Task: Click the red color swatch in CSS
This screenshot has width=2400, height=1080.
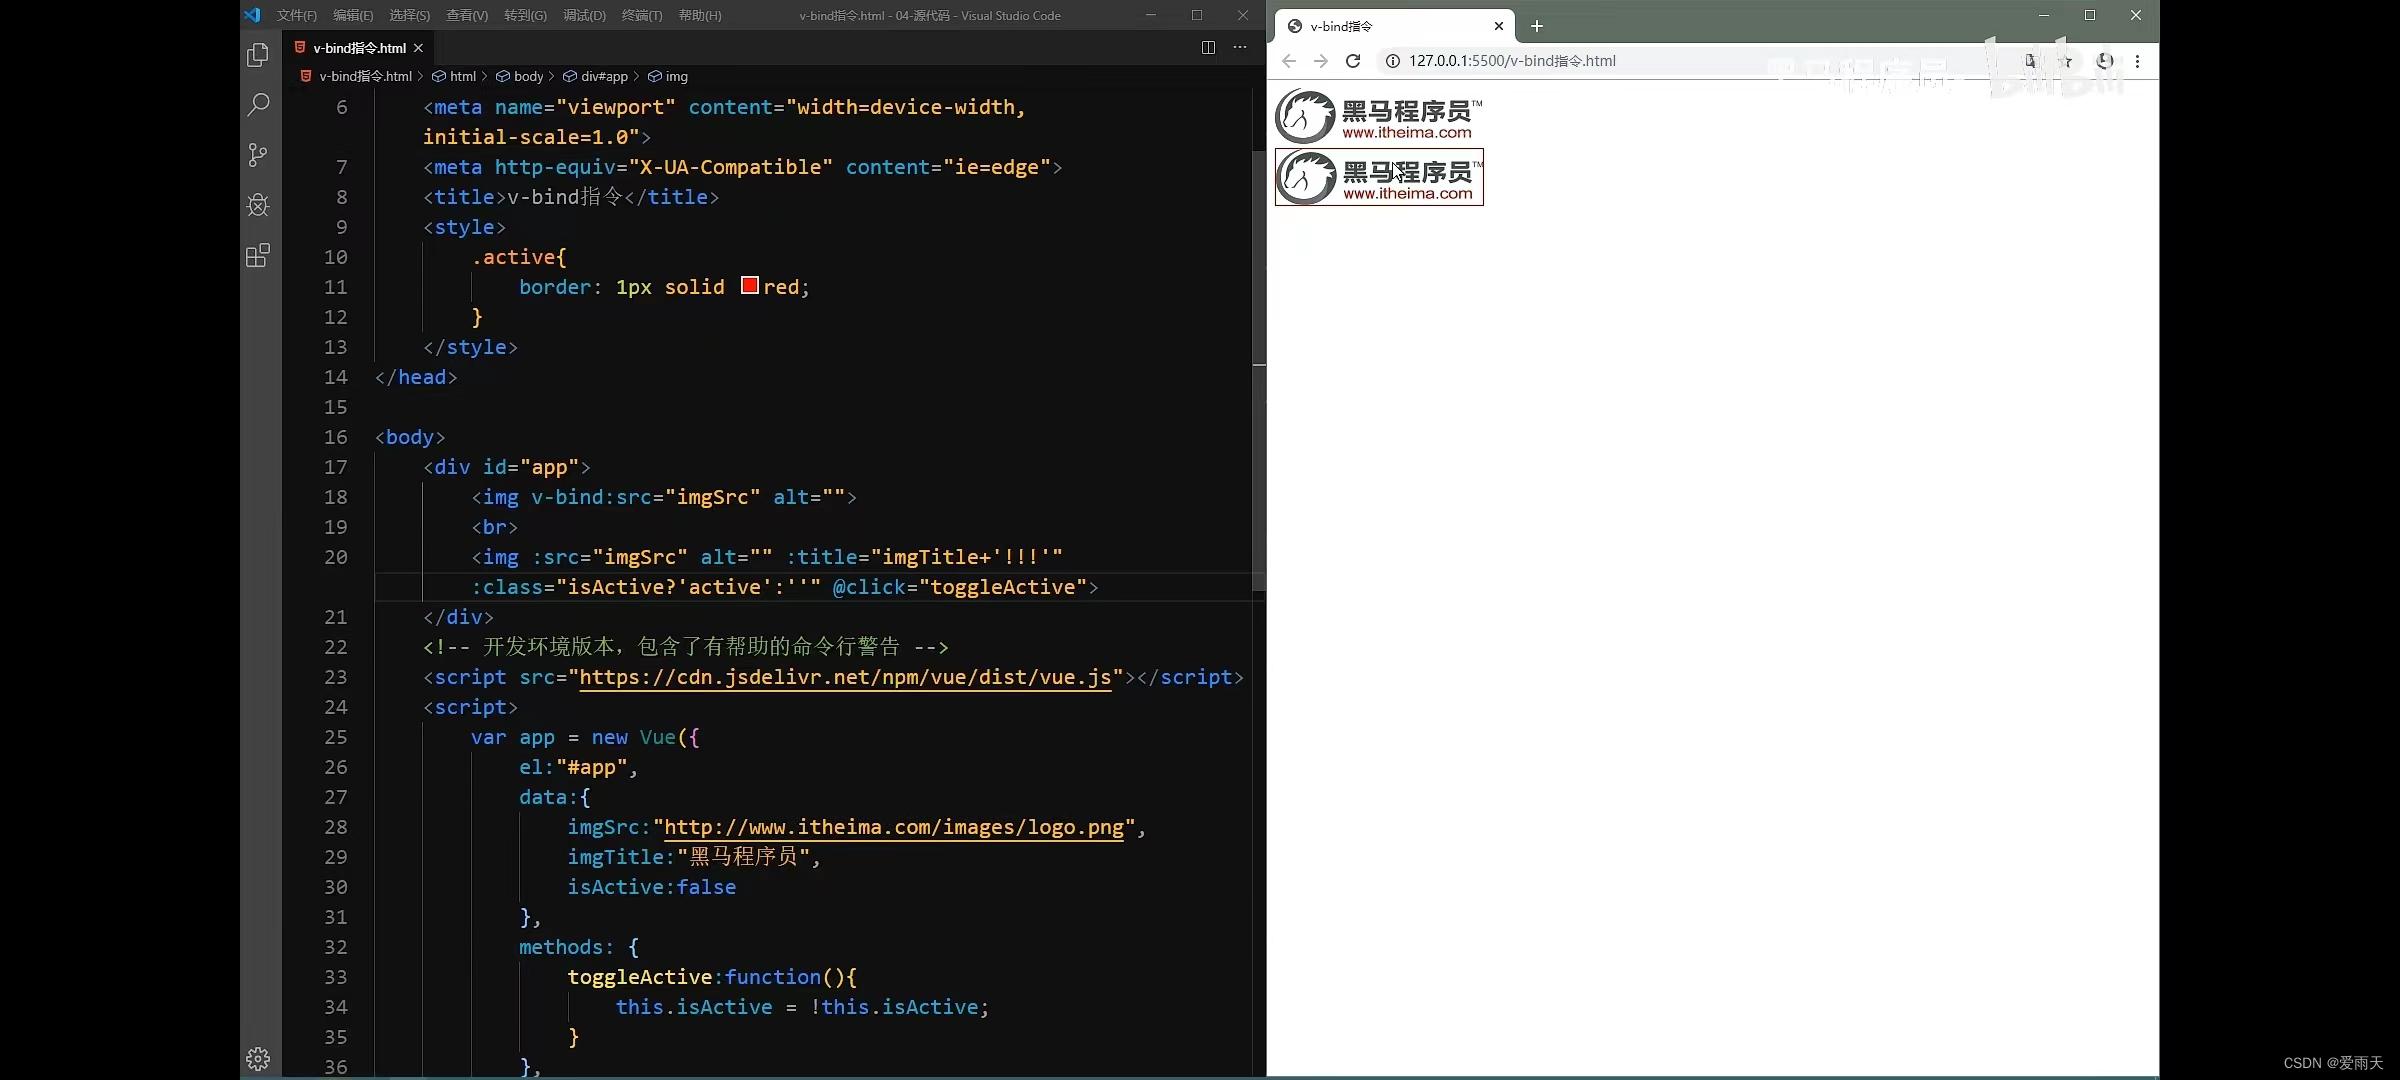Action: (x=750, y=286)
